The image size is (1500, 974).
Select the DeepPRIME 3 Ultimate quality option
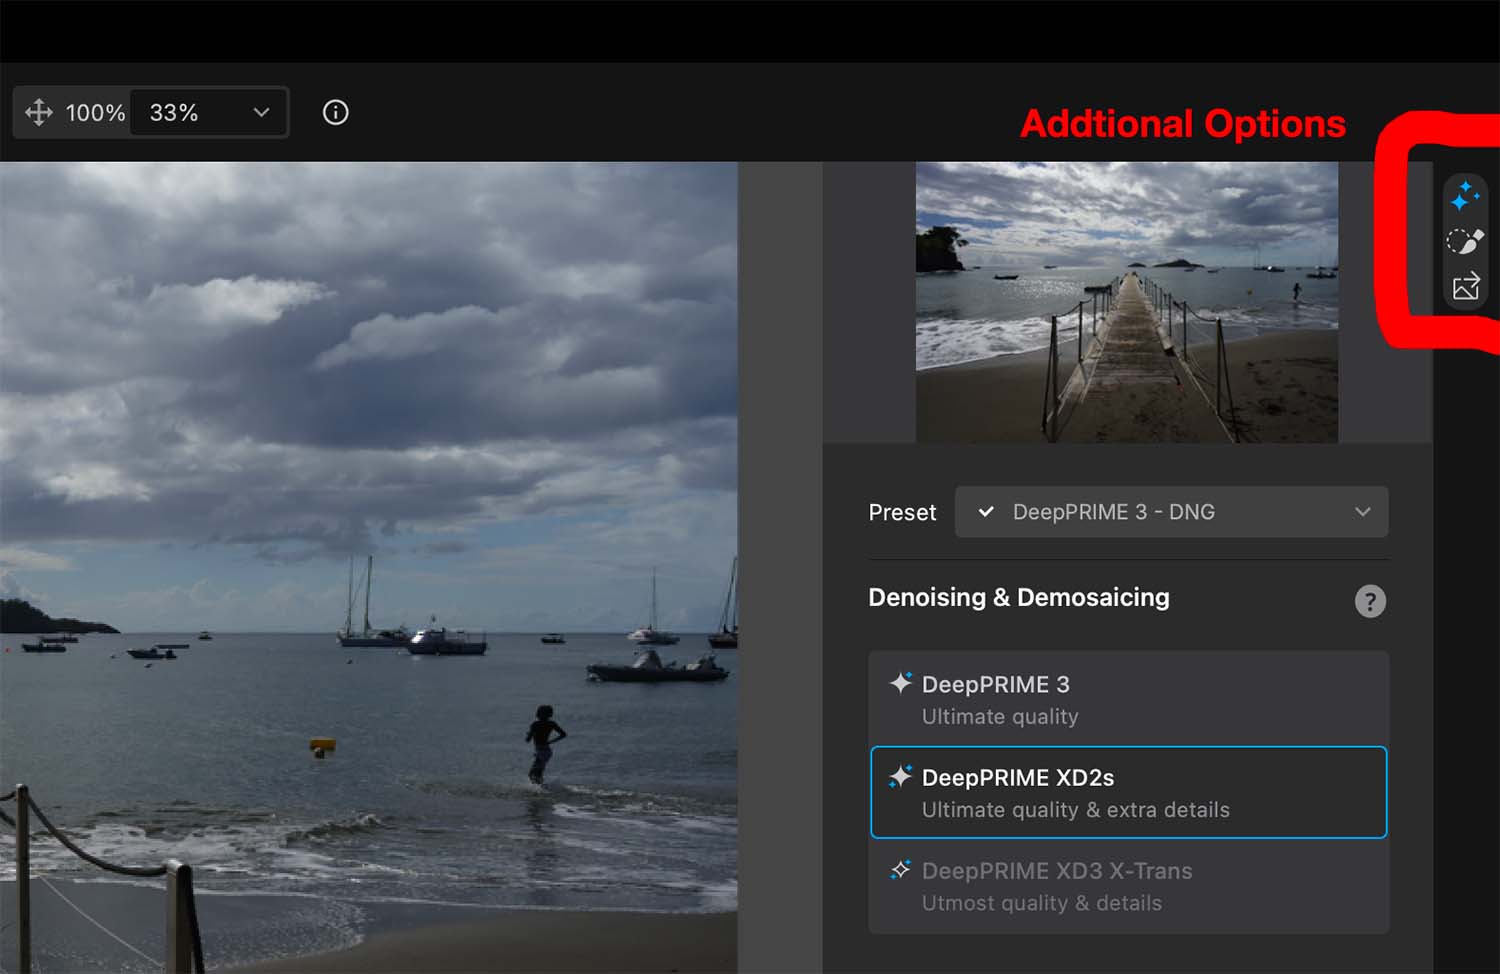click(1128, 699)
